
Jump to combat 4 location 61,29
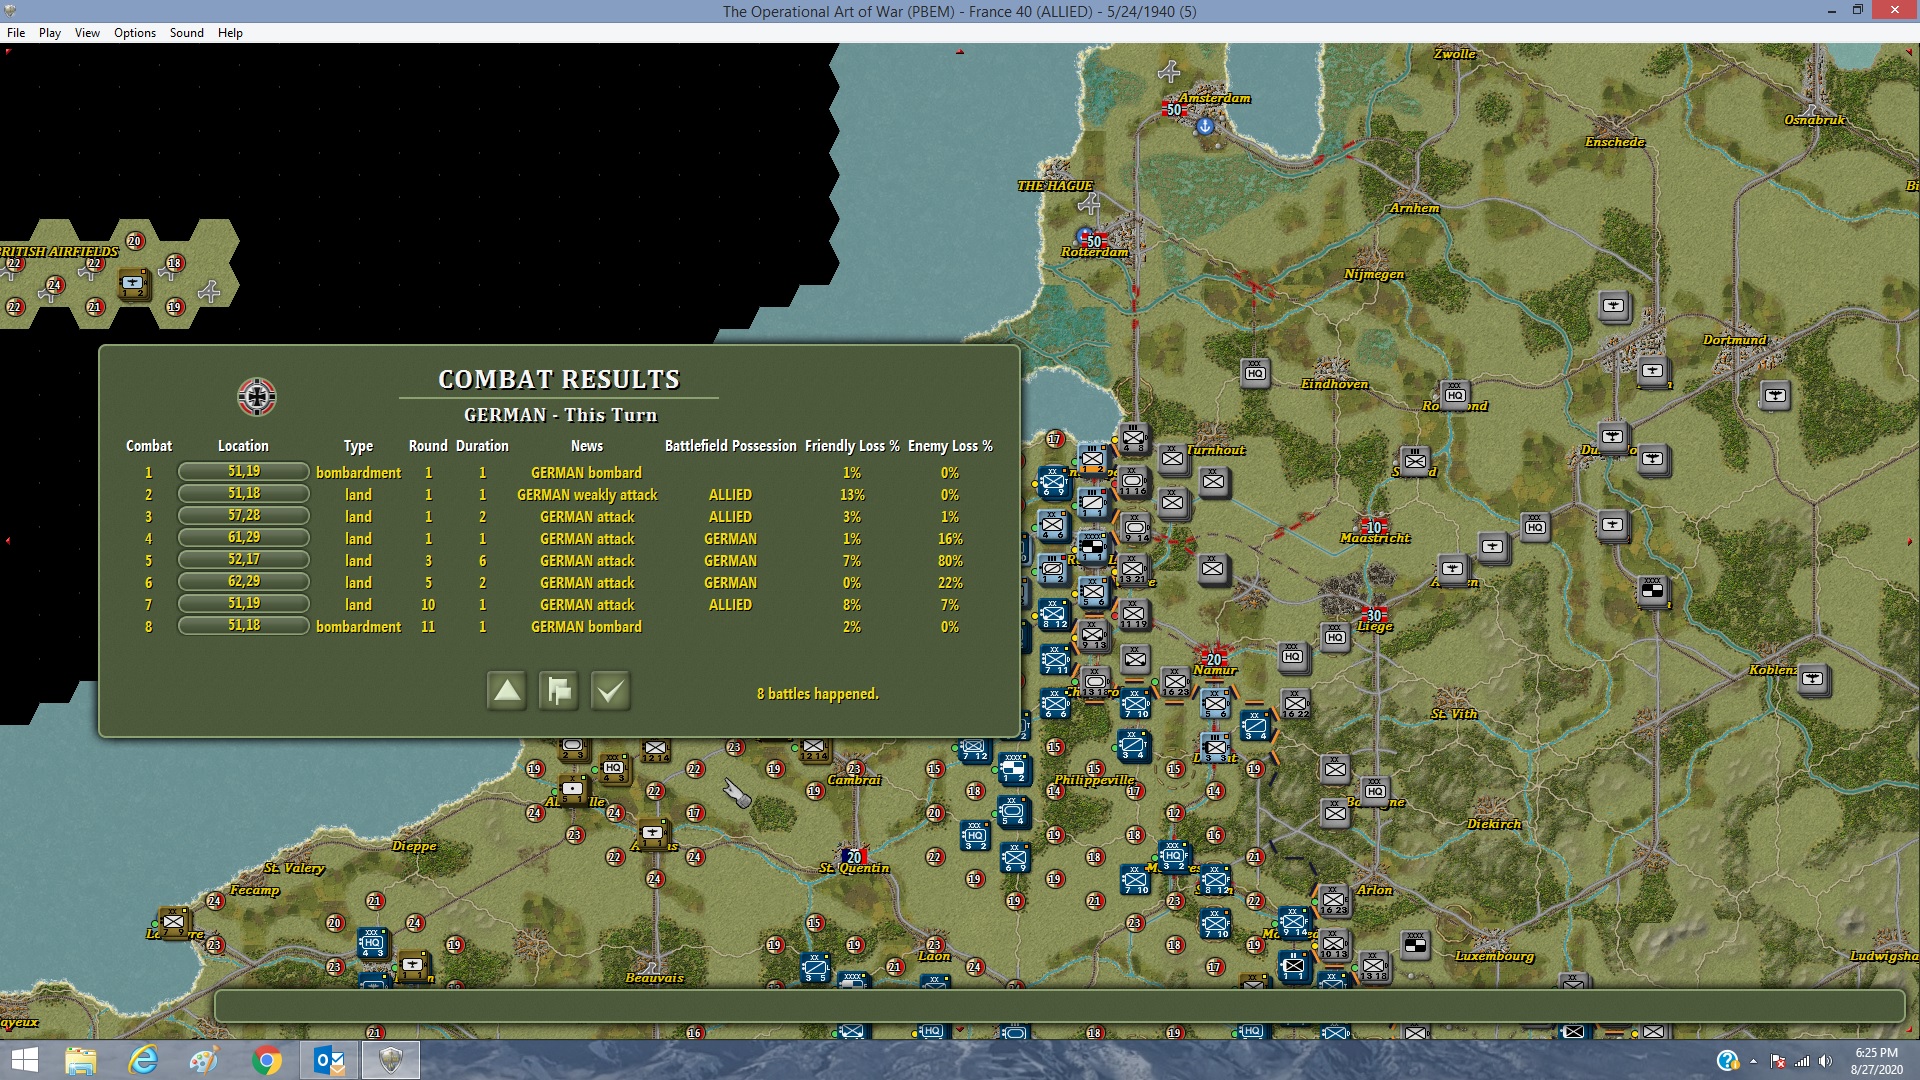pyautogui.click(x=243, y=538)
